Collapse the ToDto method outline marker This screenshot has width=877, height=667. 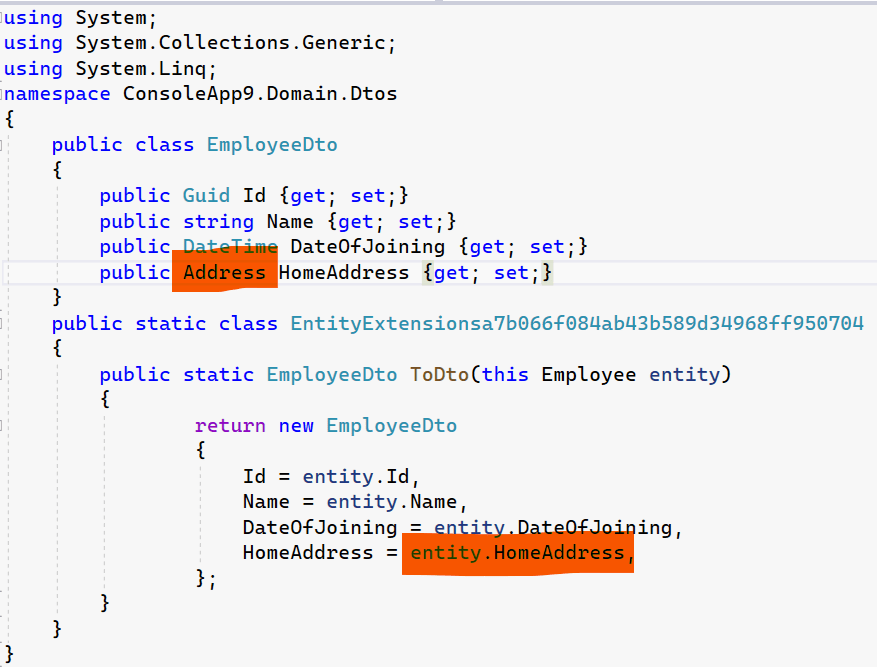[x=3, y=375]
